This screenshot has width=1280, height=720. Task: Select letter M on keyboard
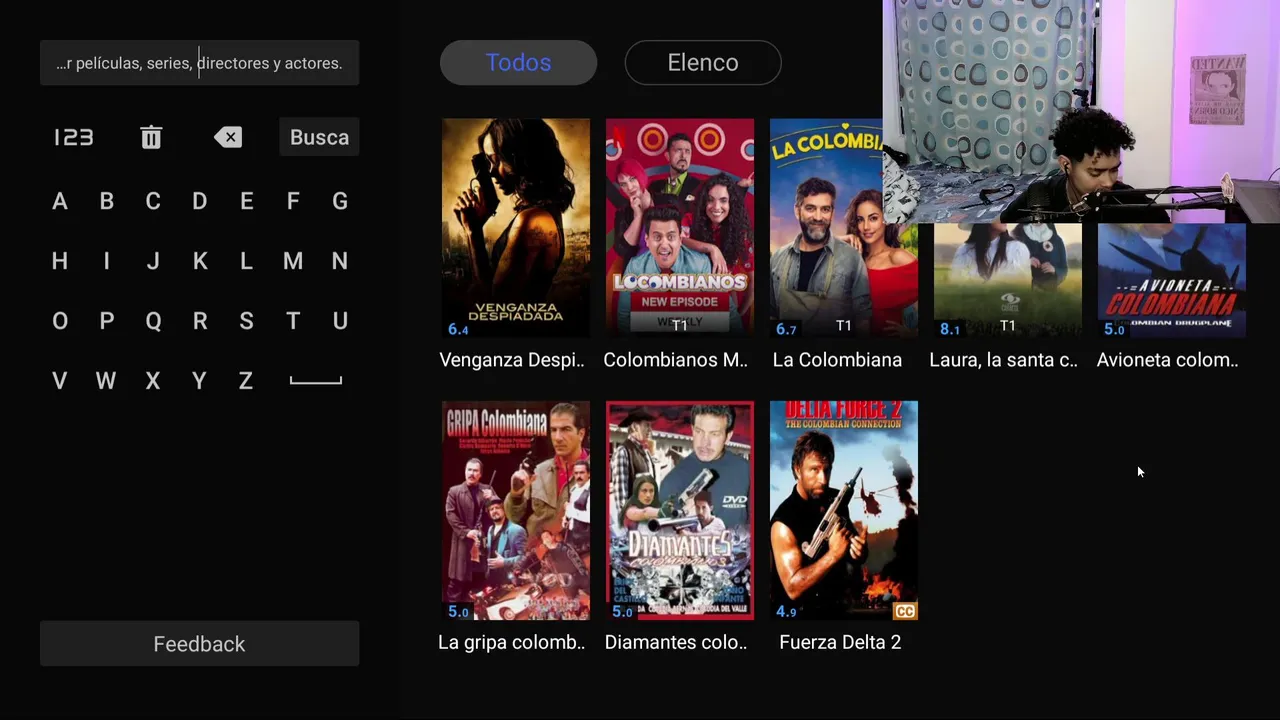click(293, 261)
